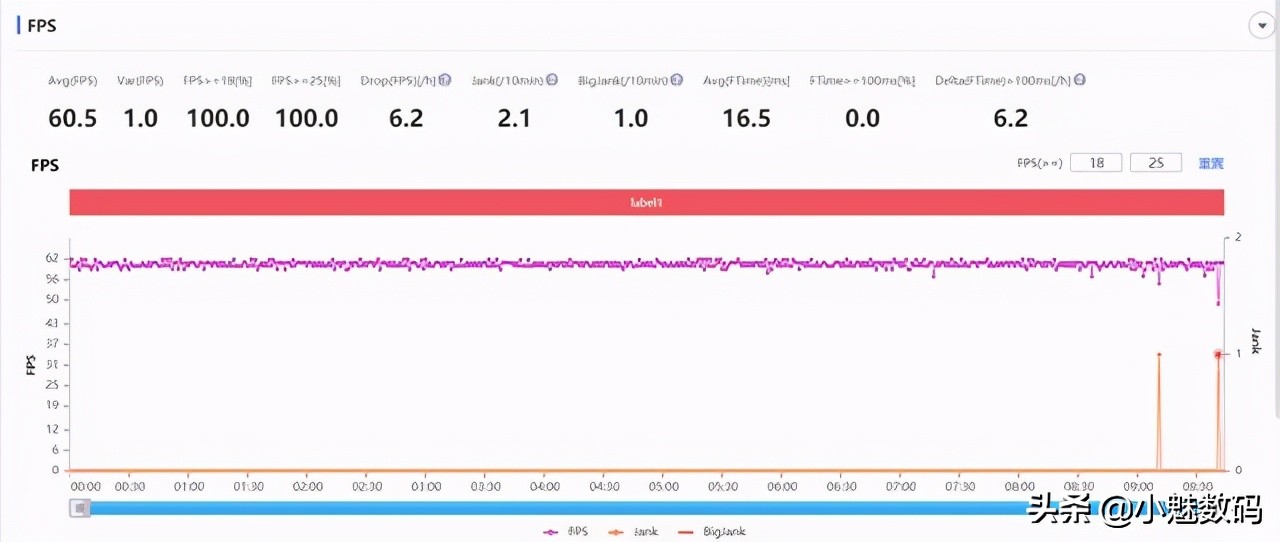Click the orange jank spike peak near 09:00
Screen dimensions: 1280x542
coord(1158,354)
